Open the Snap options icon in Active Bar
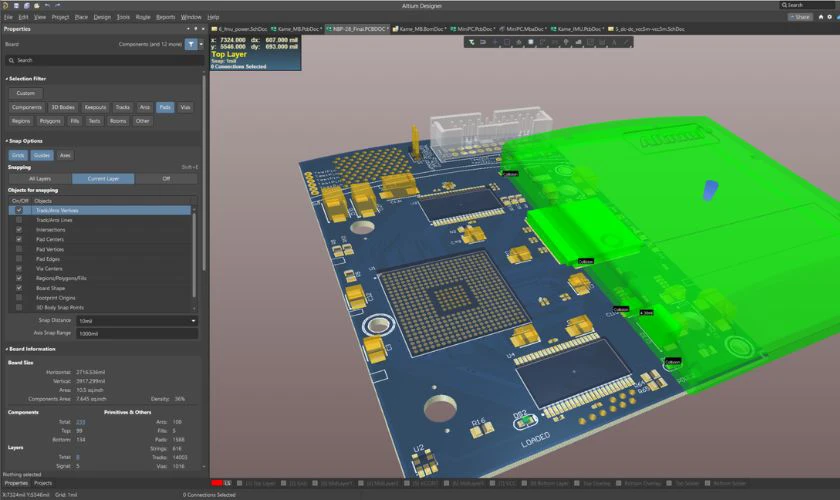The width and height of the screenshot is (840, 500). coord(483,42)
